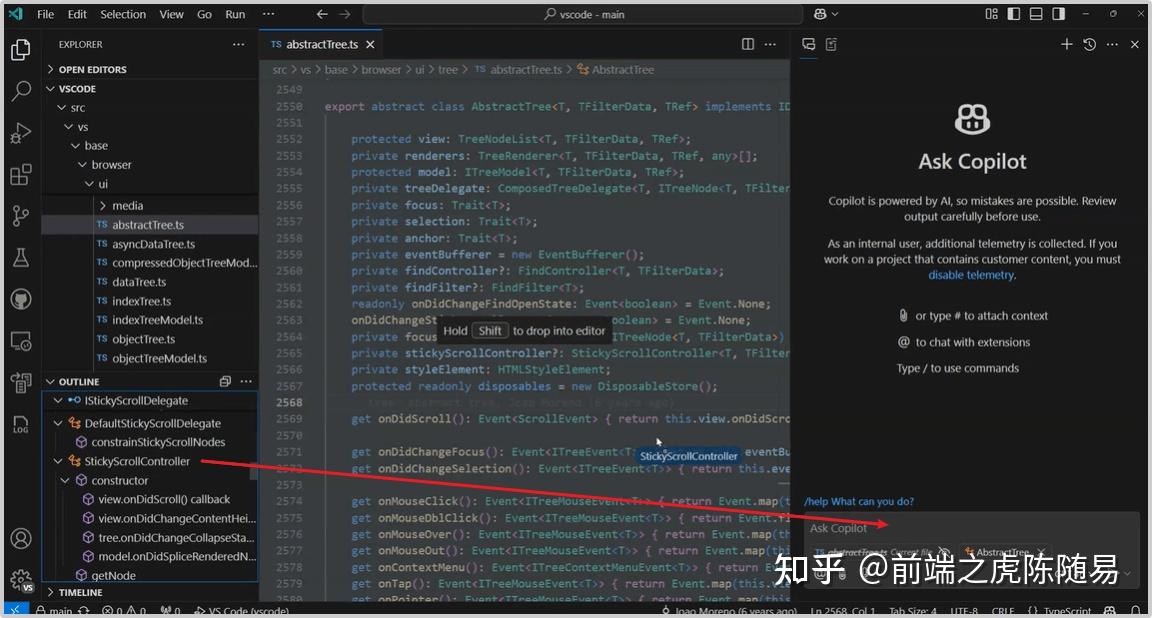
Task: Toggle the bottom panel
Action: pos(1036,14)
